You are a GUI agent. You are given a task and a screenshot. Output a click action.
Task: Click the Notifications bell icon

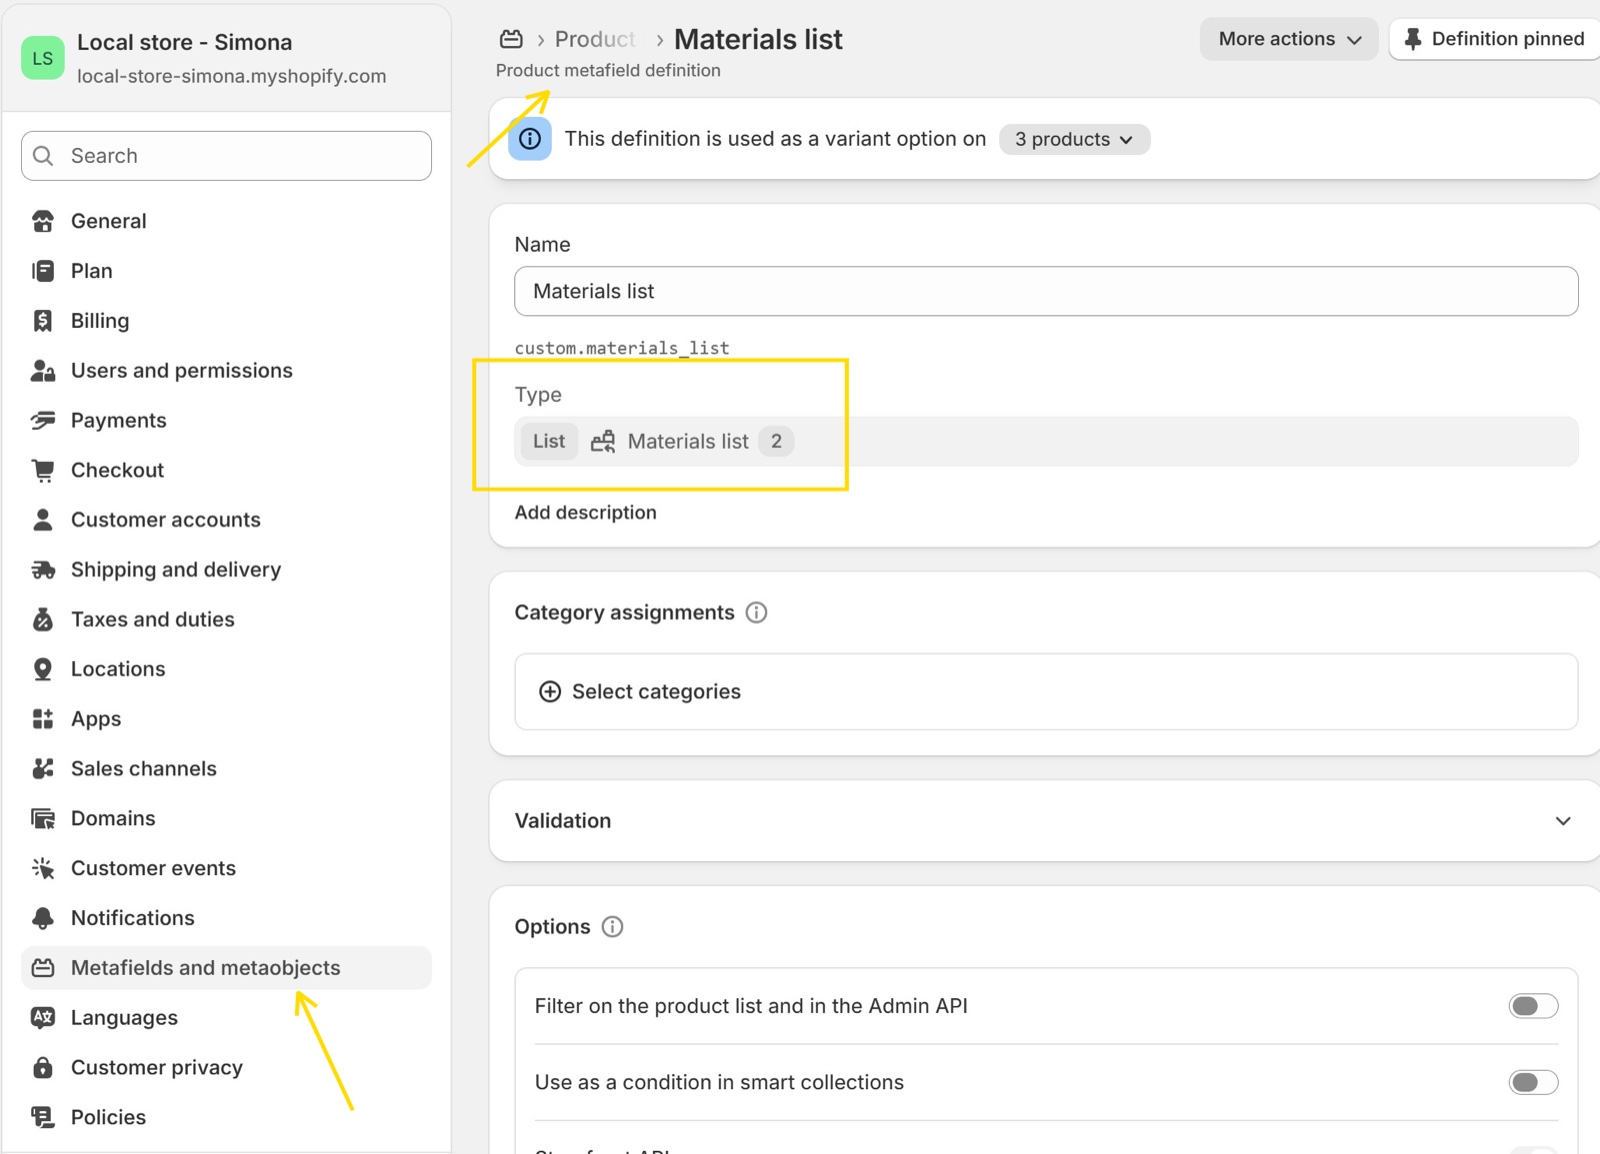coord(43,918)
